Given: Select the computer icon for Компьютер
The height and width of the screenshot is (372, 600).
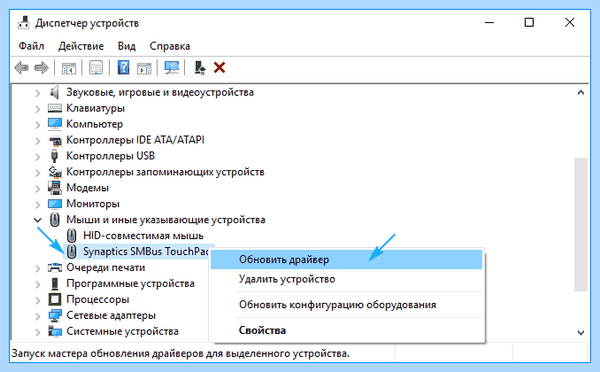Looking at the screenshot, I should (x=55, y=124).
